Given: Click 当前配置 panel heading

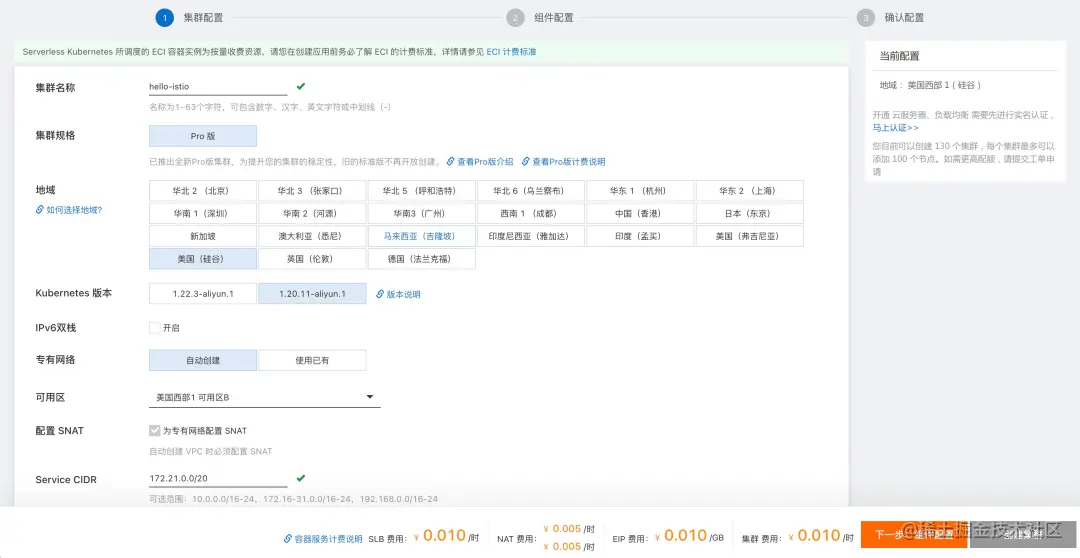Looking at the screenshot, I should click(x=900, y=56).
